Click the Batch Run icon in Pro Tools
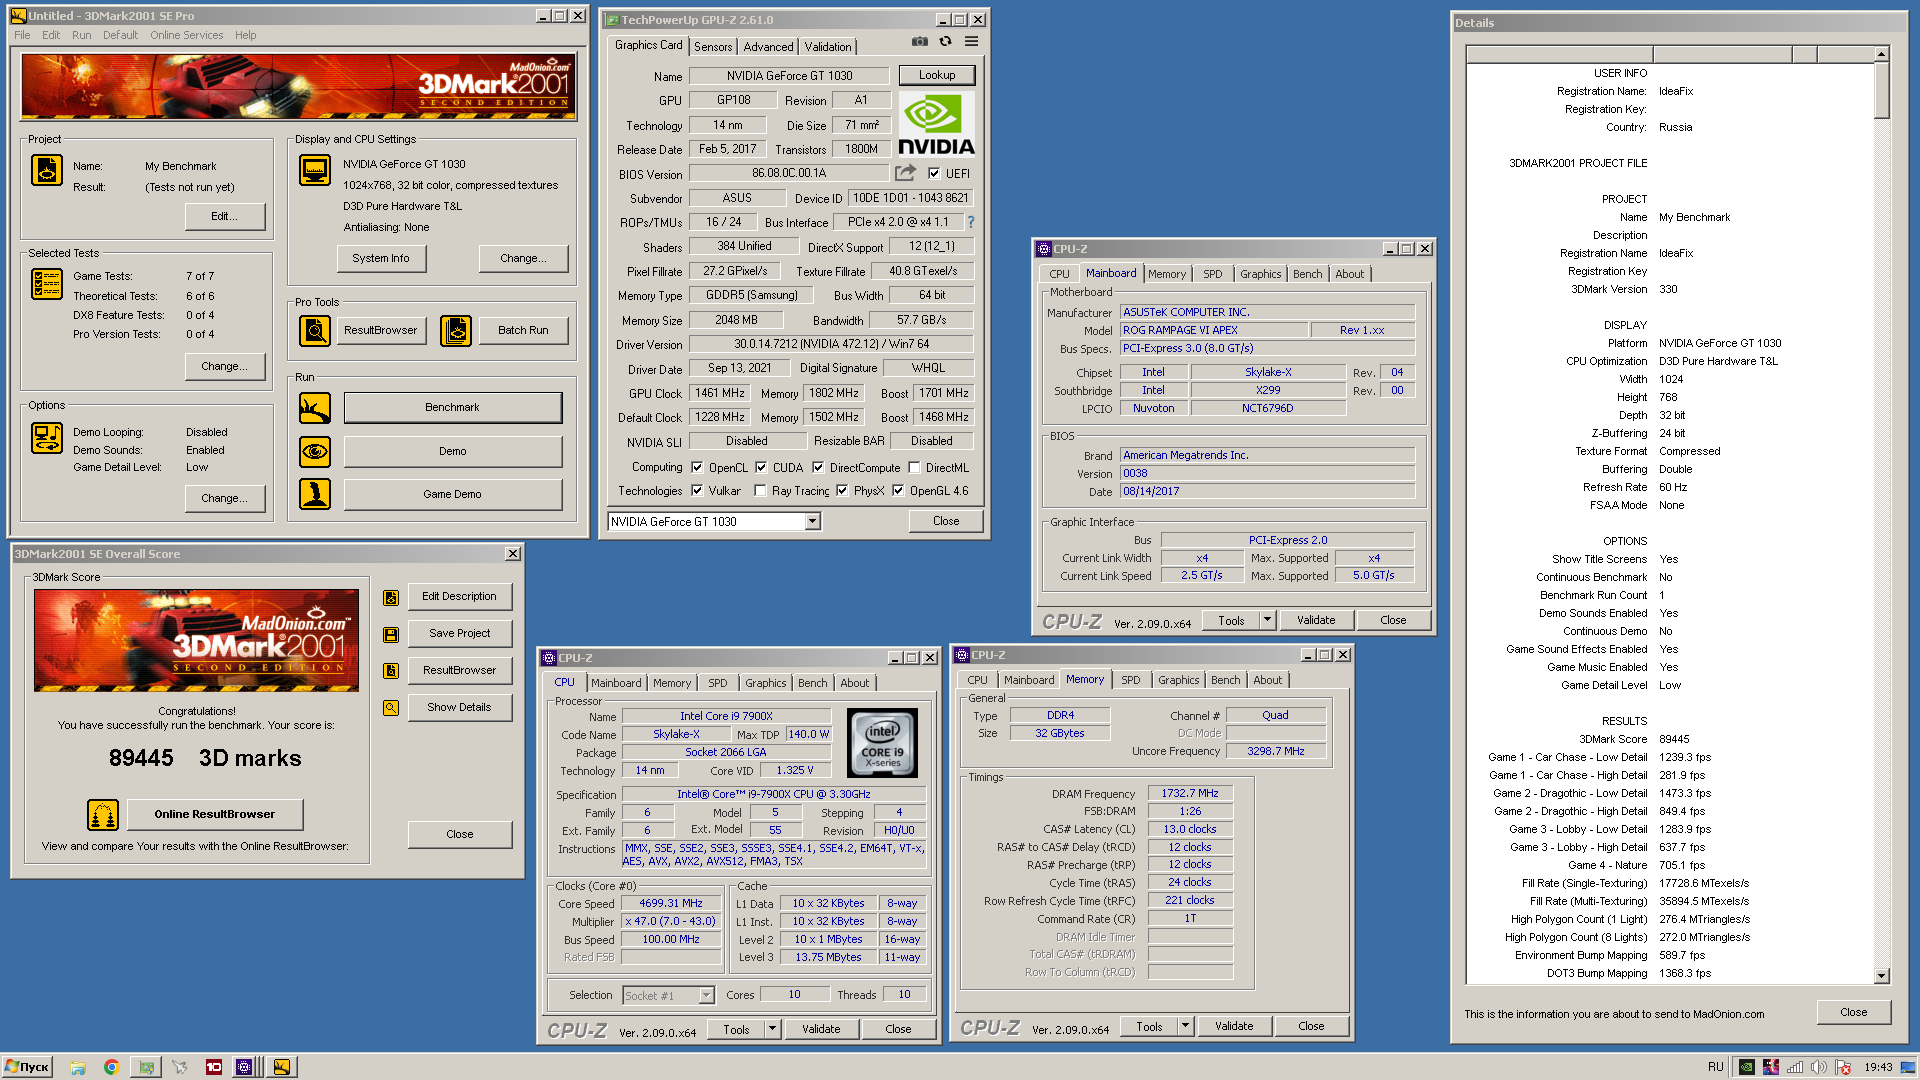 point(456,330)
